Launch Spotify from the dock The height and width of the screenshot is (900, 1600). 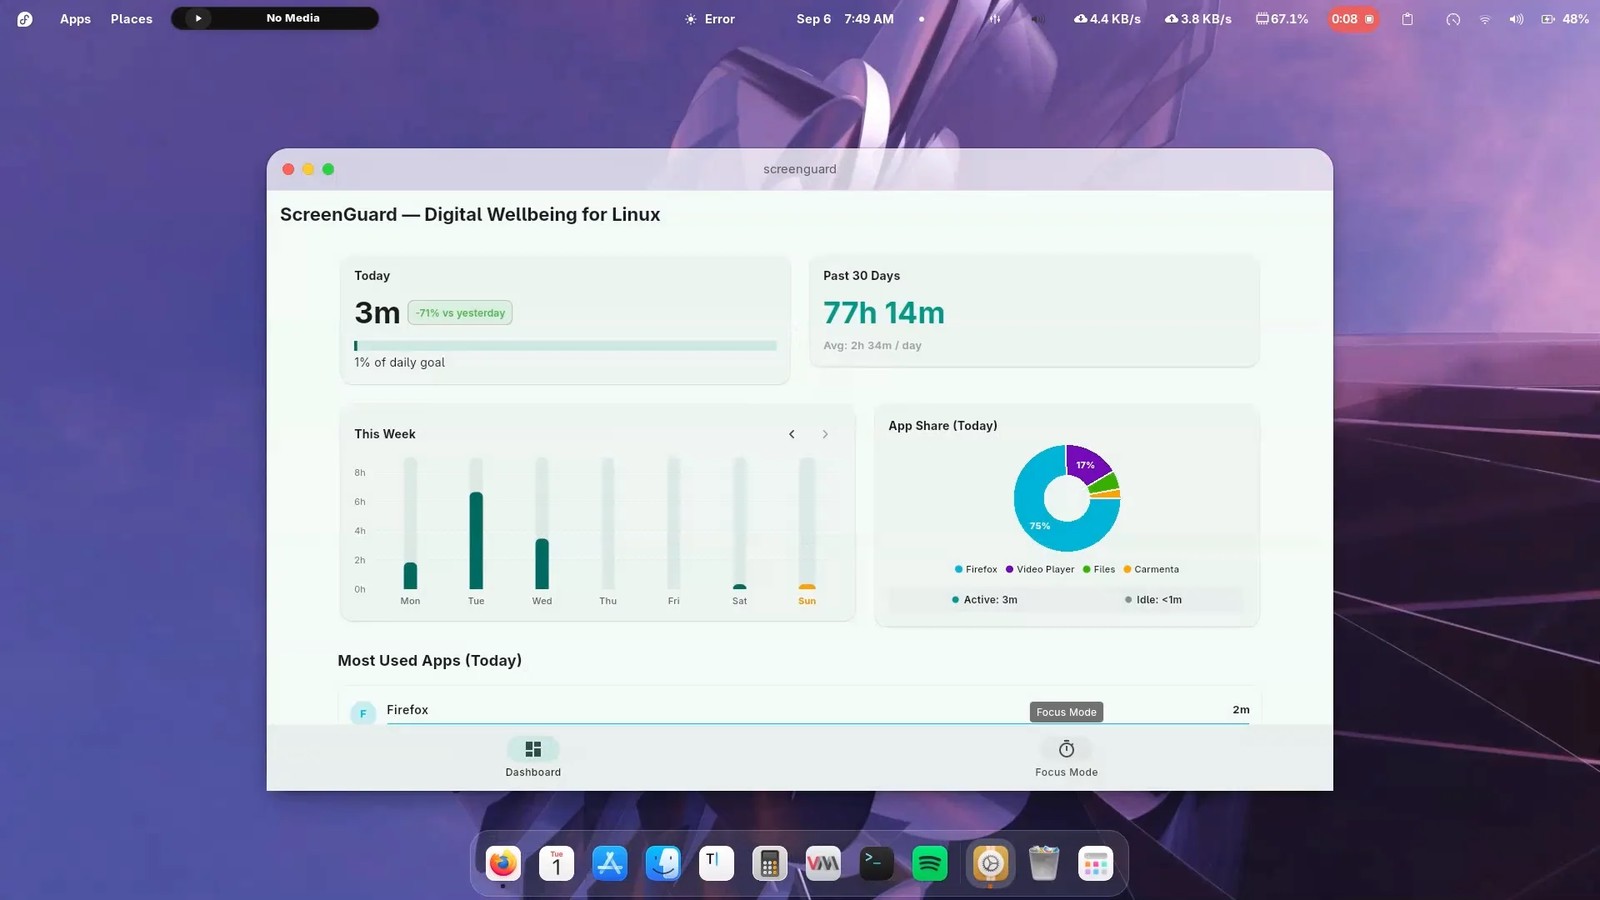930,863
